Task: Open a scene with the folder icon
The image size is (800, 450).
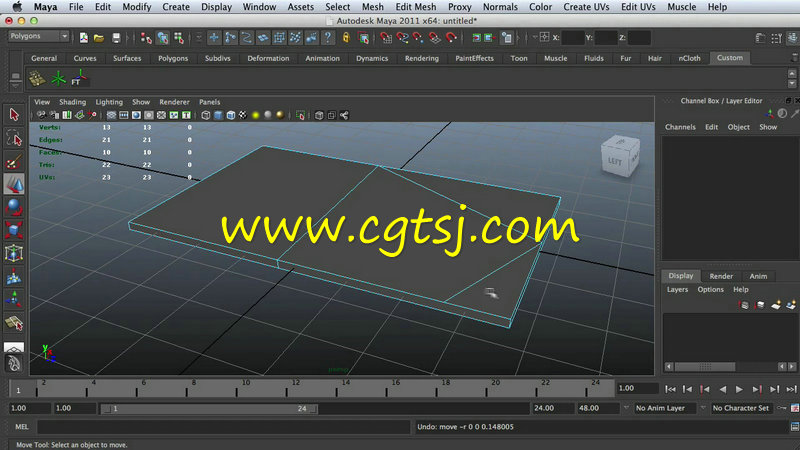Action: [x=99, y=38]
